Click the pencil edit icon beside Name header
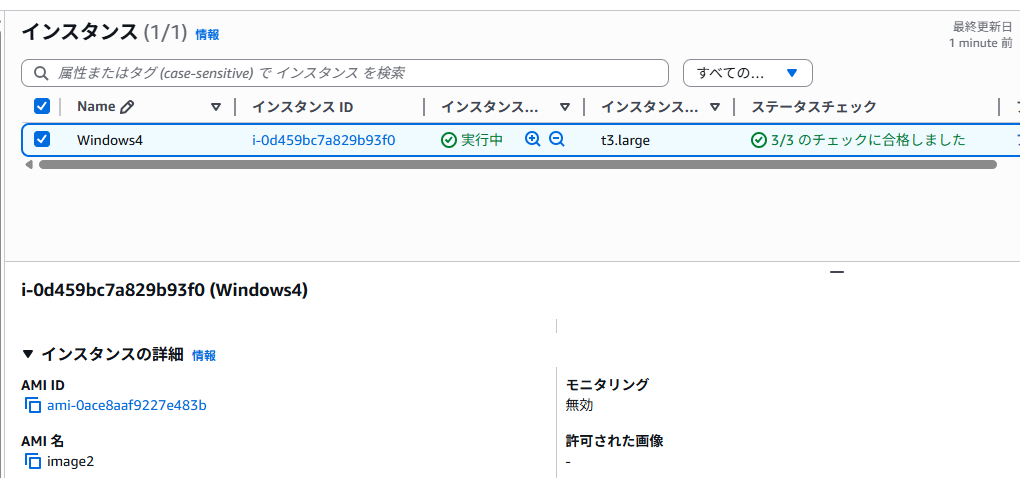 (x=128, y=107)
